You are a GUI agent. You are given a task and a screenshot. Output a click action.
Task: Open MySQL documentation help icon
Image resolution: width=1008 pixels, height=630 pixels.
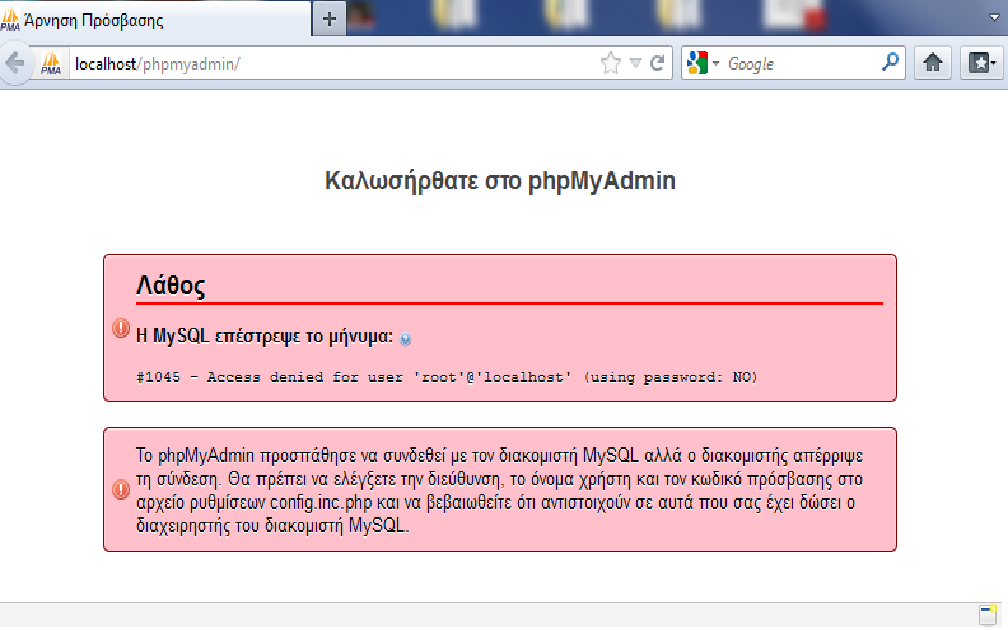[405, 339]
